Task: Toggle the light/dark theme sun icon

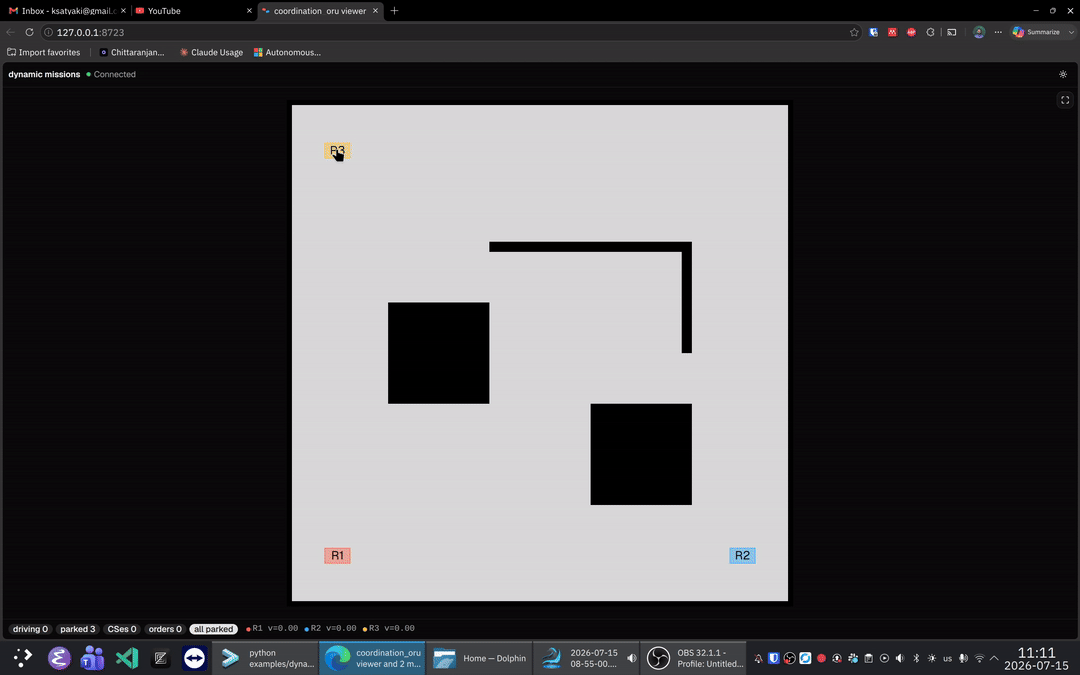Action: coord(1063,74)
